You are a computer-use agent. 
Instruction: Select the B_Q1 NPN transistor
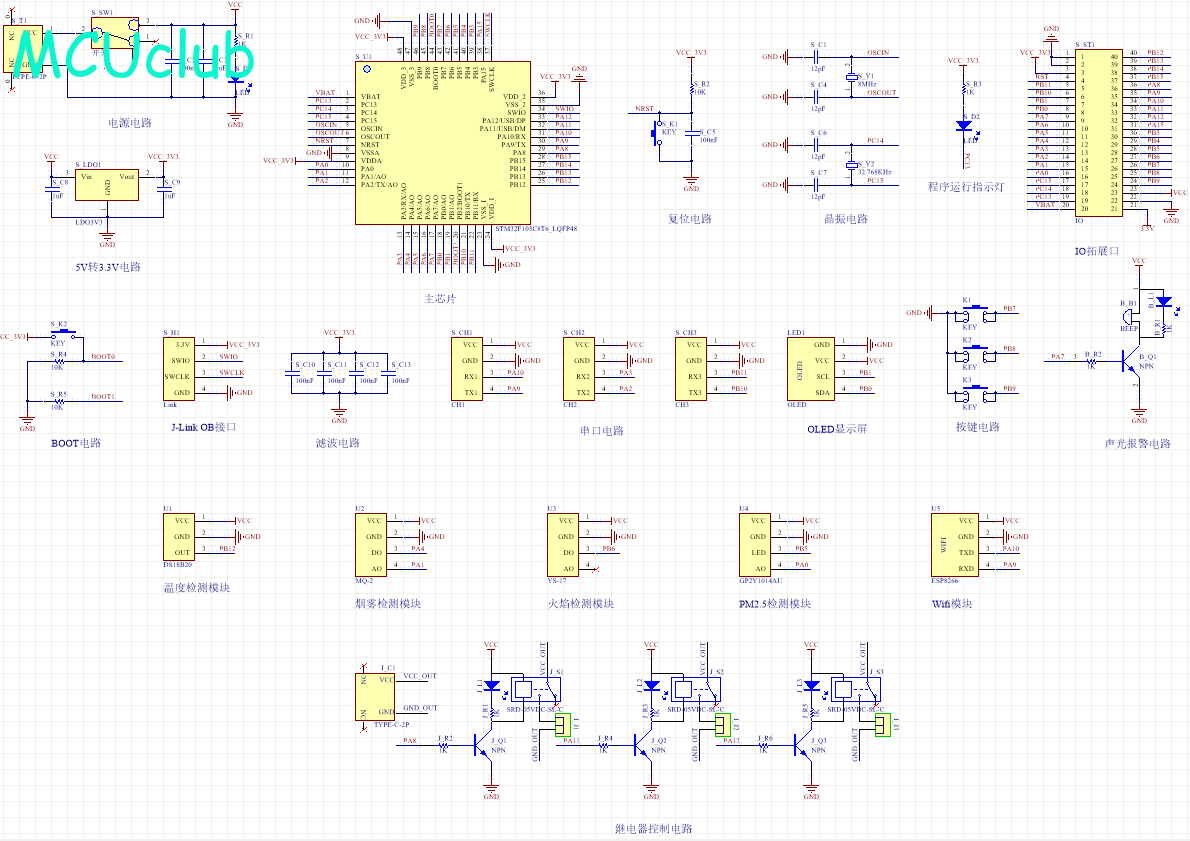click(1132, 361)
